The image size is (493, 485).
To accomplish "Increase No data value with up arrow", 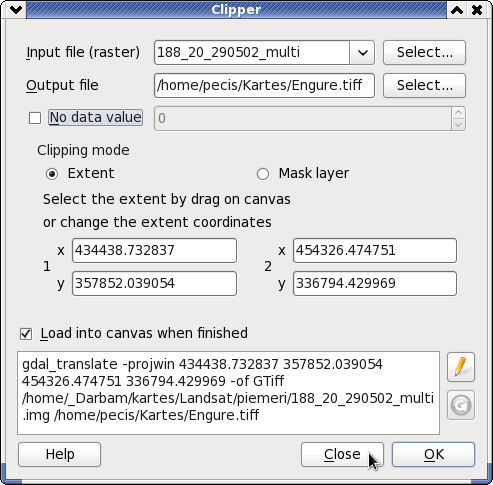I will (458, 113).
